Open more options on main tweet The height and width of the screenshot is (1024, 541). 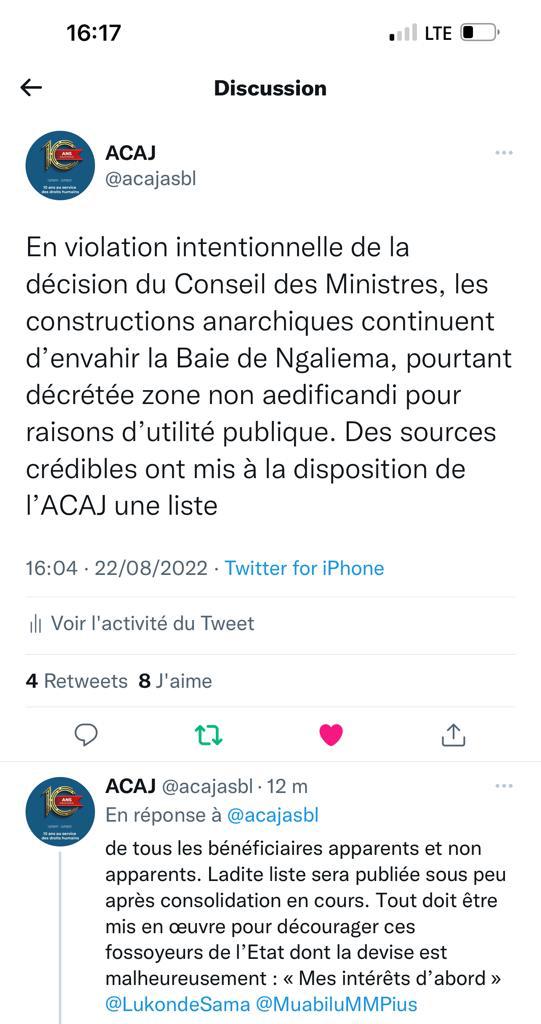point(504,153)
